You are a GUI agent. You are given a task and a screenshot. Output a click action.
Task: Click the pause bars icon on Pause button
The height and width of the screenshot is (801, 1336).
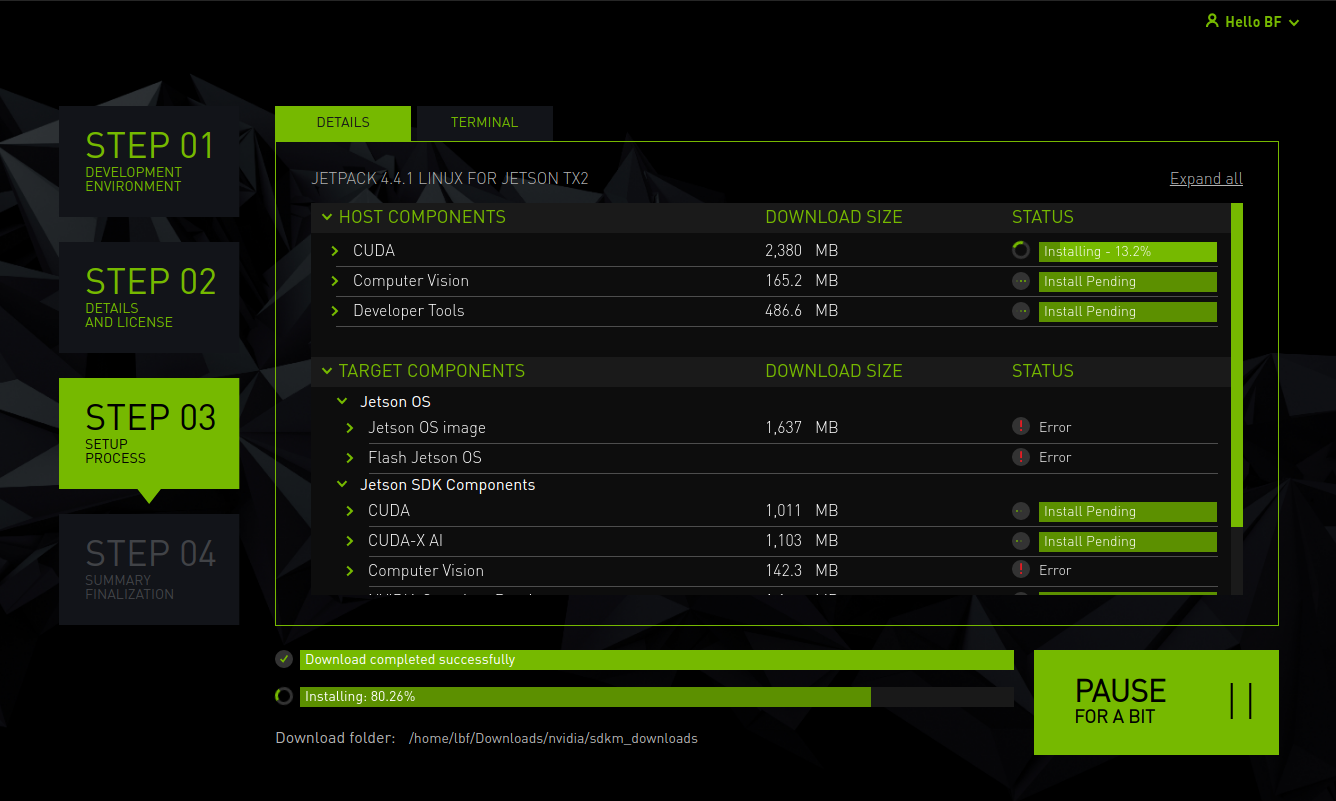1241,701
